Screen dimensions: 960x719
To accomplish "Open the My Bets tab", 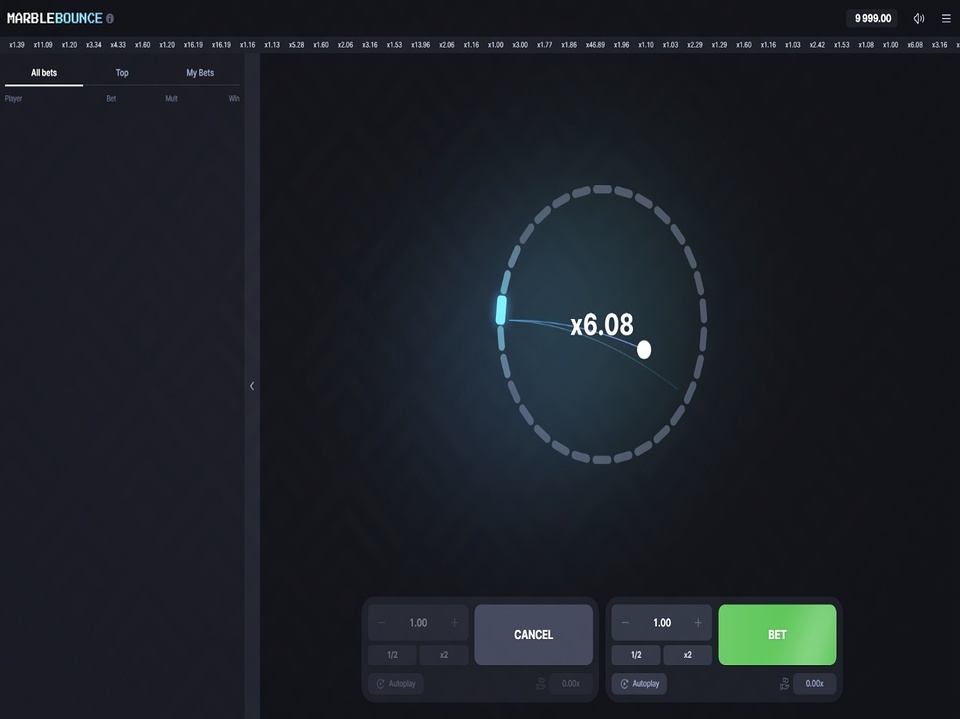I will pos(200,73).
